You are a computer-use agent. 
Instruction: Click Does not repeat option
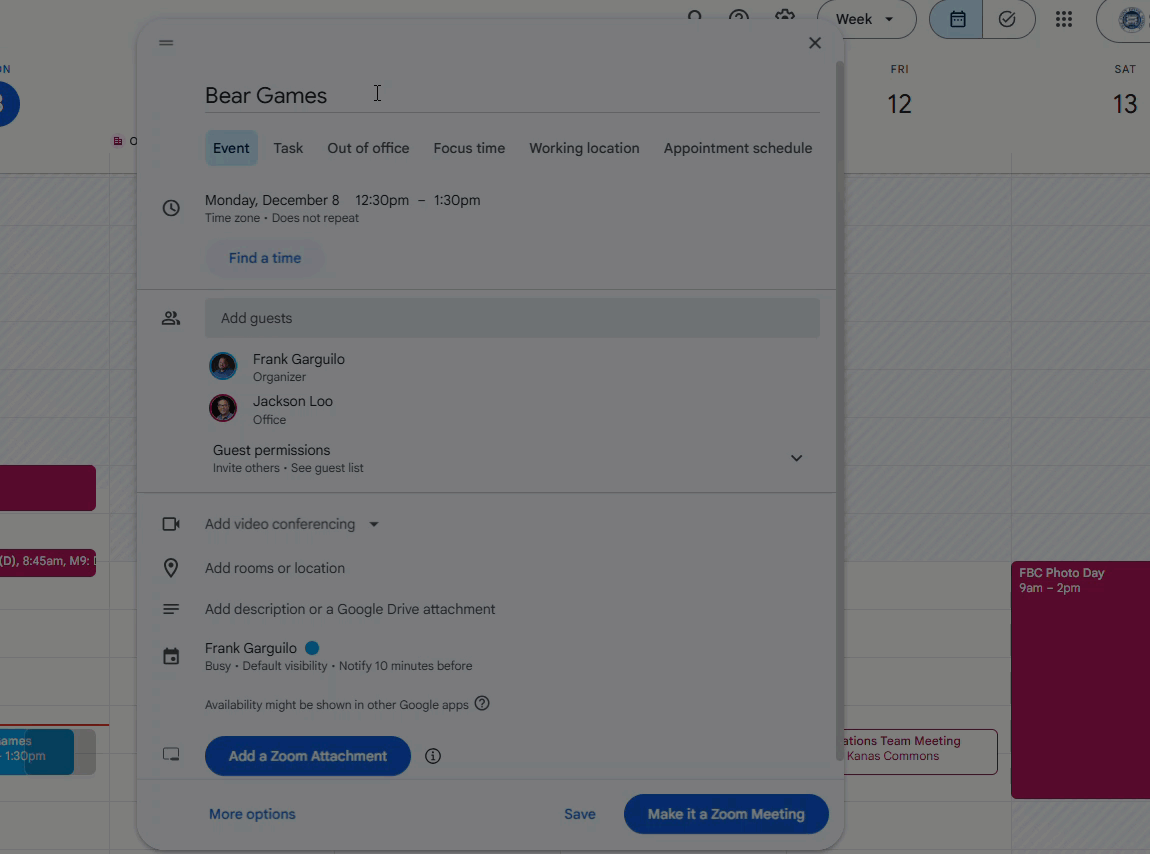pyautogui.click(x=315, y=218)
